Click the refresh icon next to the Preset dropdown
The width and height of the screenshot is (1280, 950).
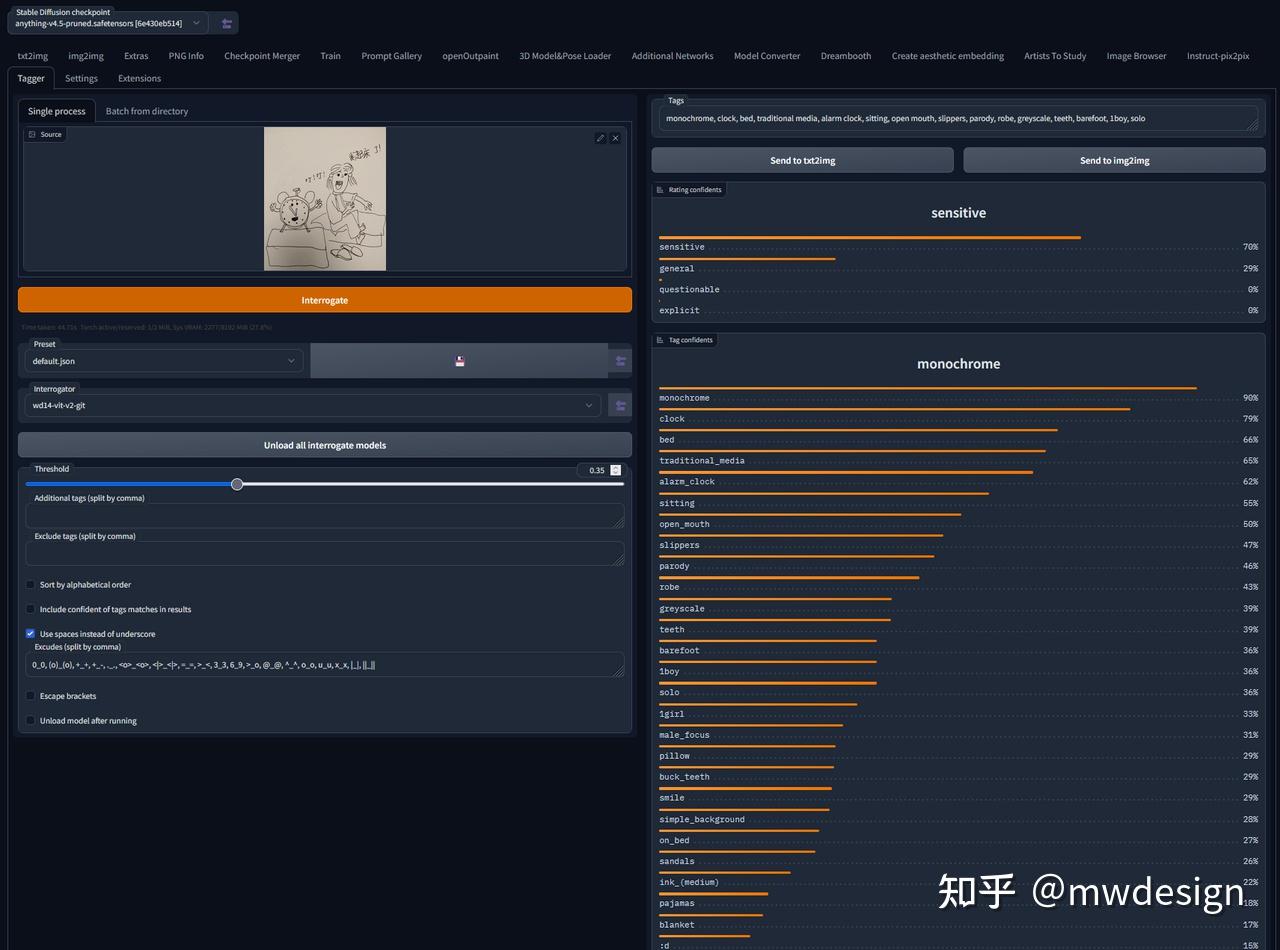click(621, 361)
